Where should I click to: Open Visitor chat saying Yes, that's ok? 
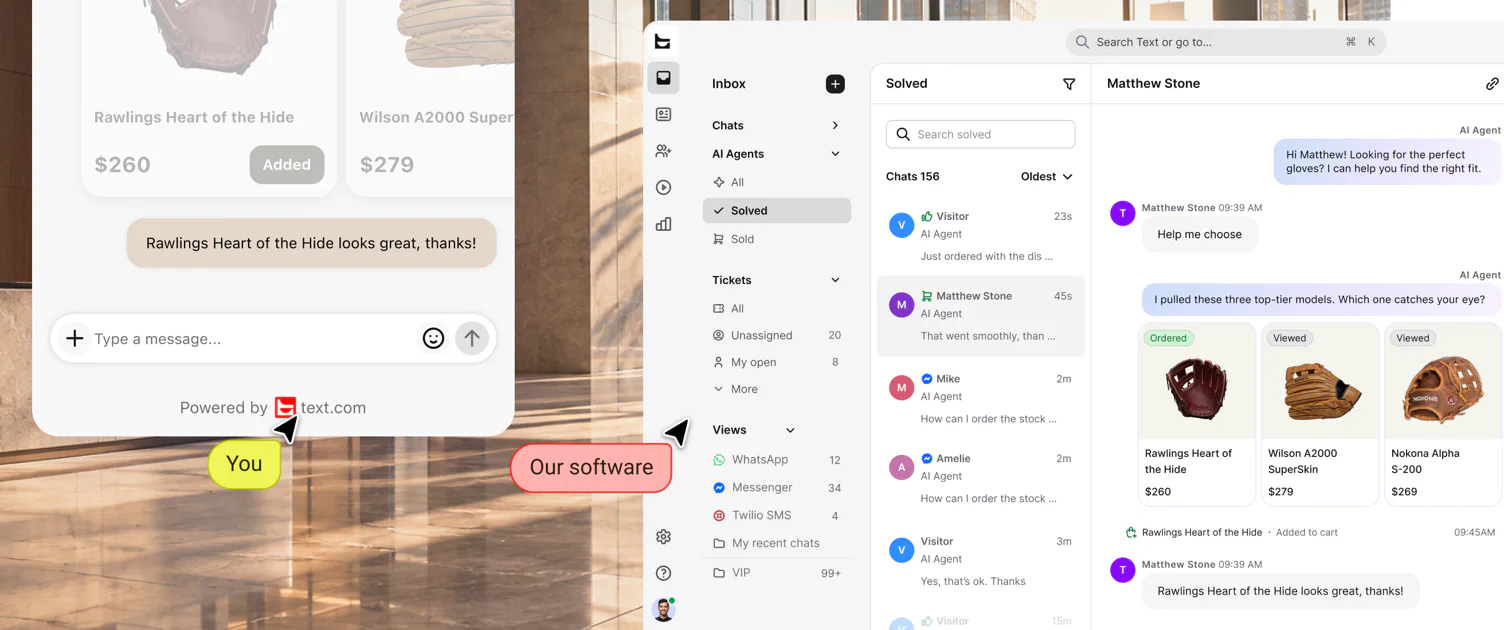tap(980, 561)
